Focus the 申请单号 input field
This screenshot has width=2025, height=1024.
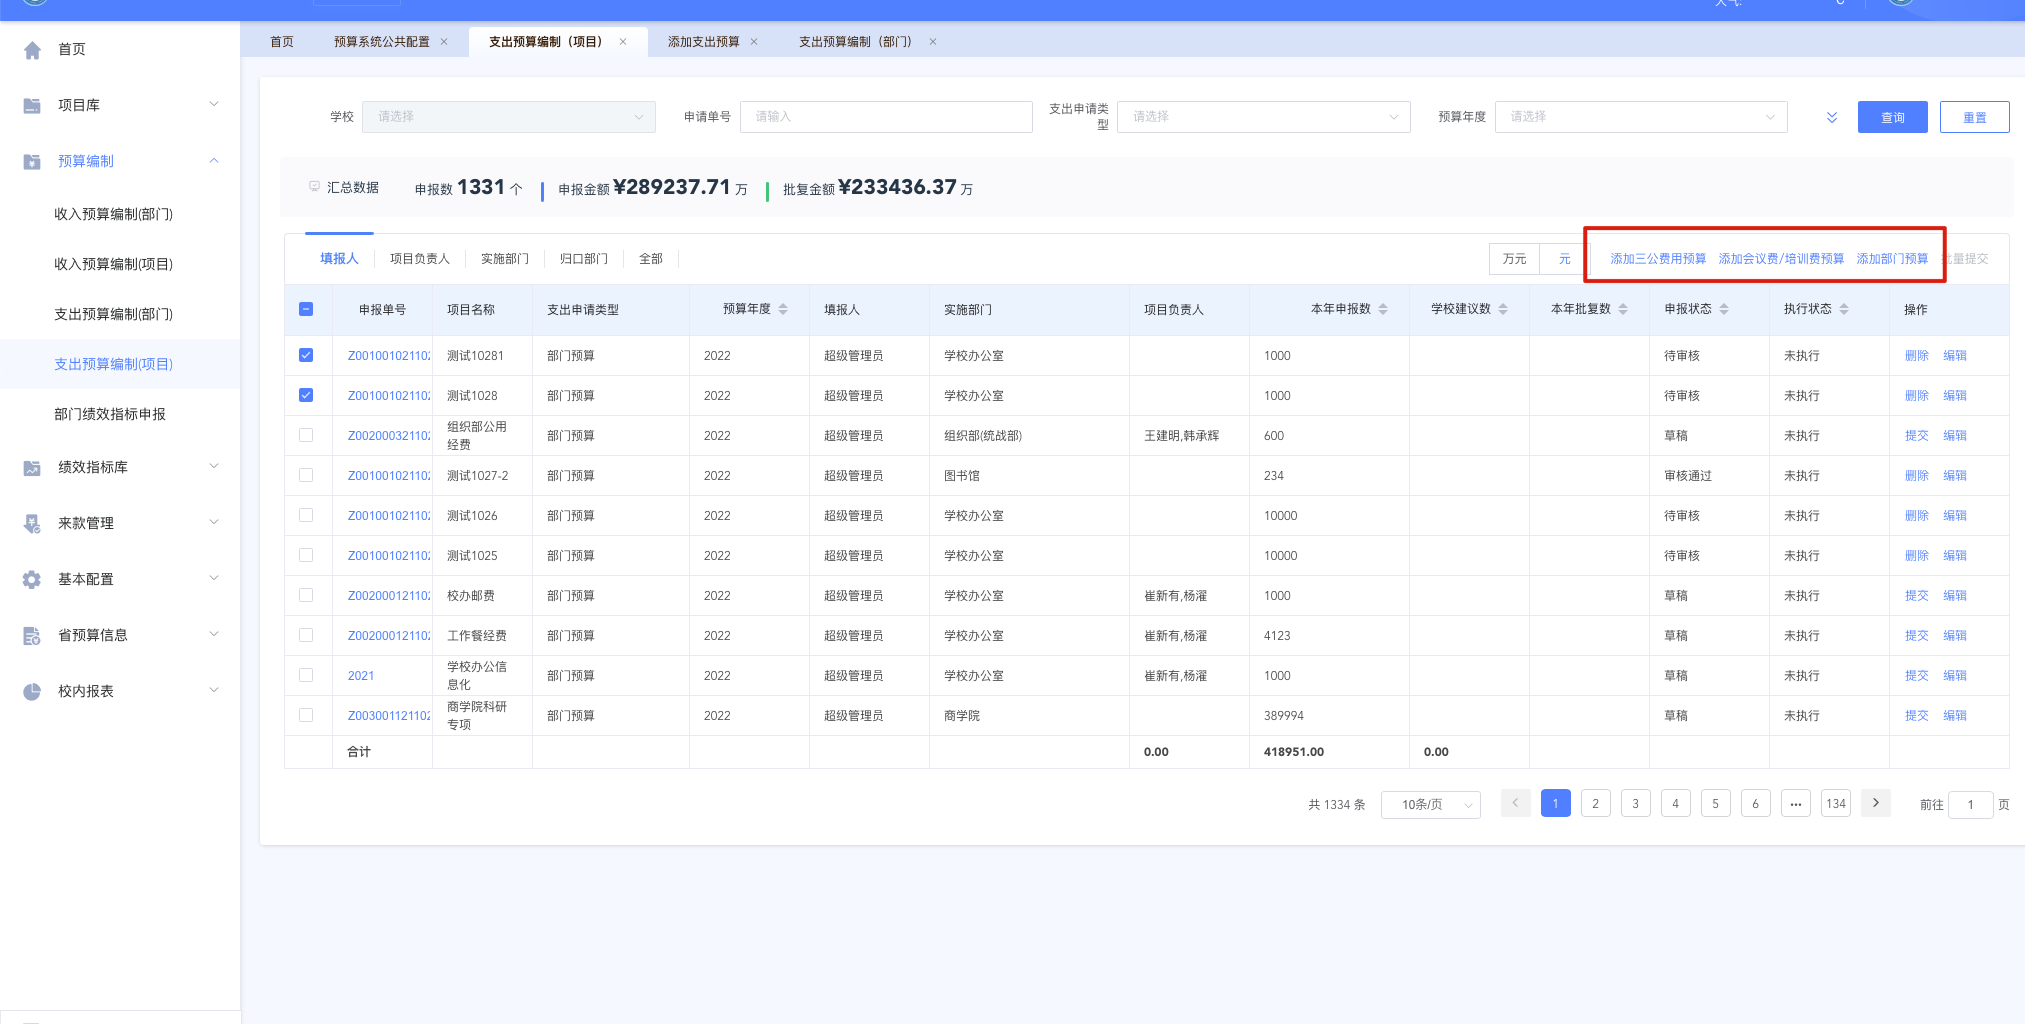[886, 117]
